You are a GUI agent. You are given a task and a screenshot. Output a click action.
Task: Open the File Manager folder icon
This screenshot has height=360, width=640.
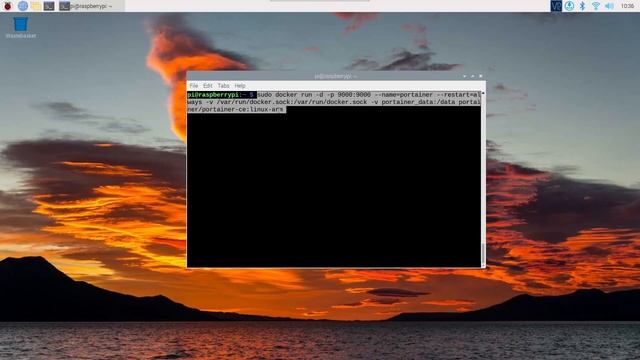pos(36,6)
